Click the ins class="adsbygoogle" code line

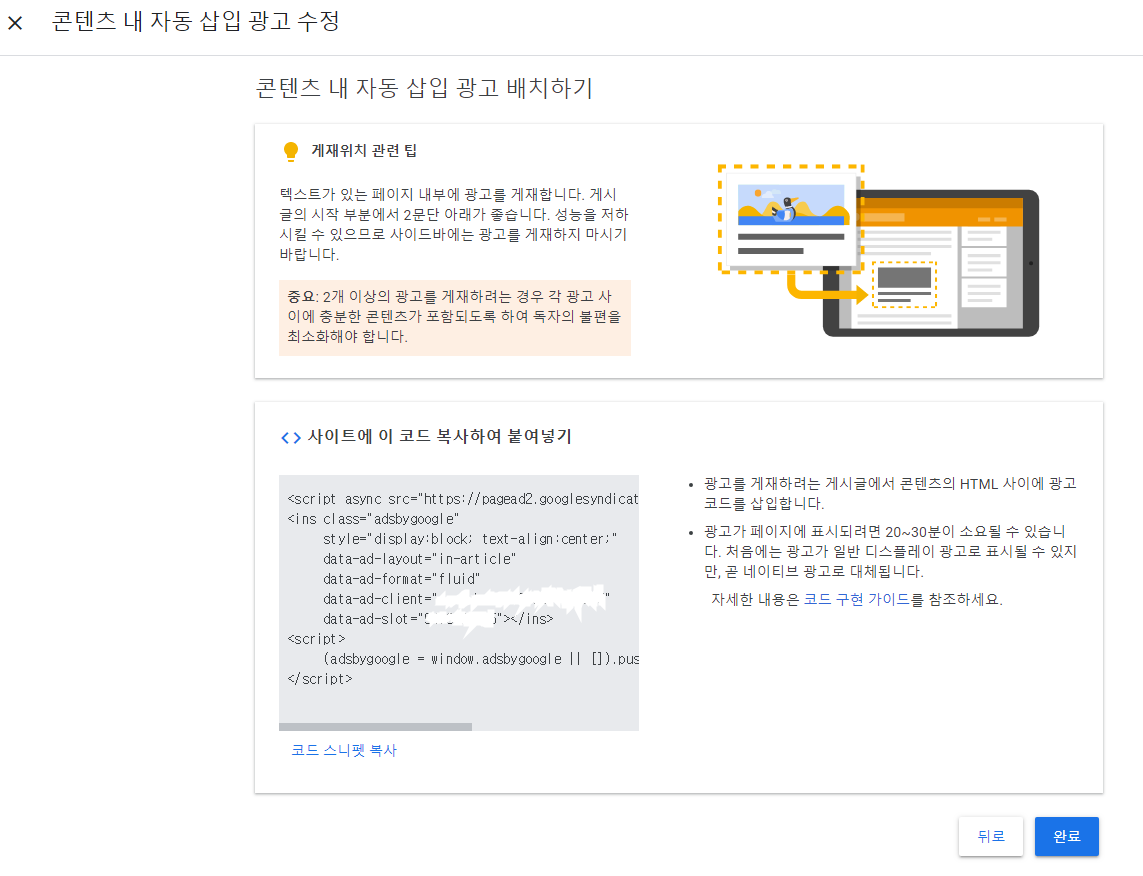[373, 519]
